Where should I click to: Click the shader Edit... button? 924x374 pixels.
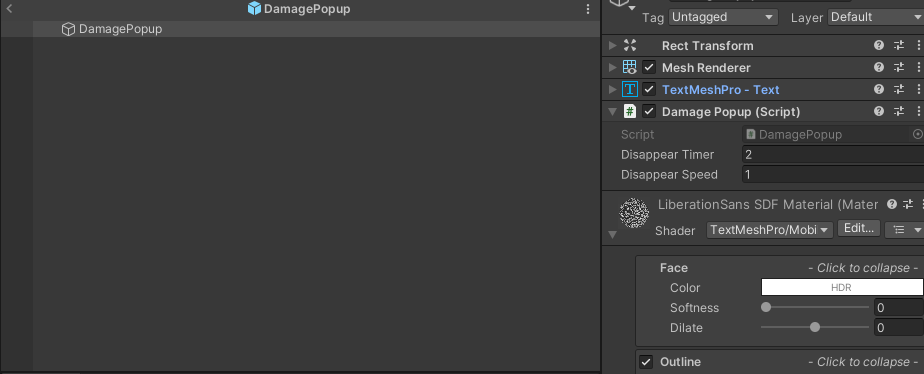tap(859, 229)
